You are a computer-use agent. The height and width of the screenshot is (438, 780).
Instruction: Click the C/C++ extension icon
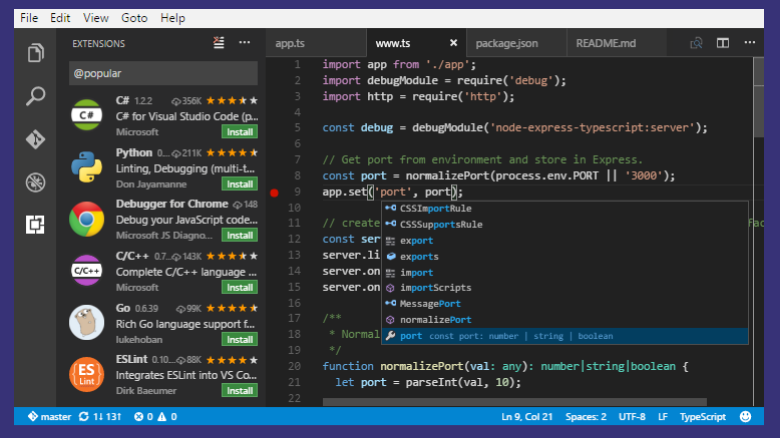[87, 270]
